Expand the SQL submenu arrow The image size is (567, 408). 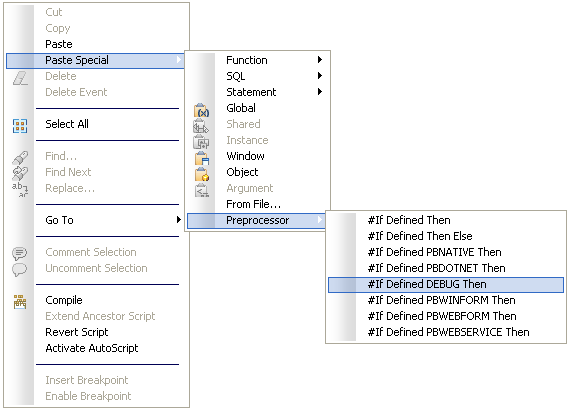coord(320,76)
